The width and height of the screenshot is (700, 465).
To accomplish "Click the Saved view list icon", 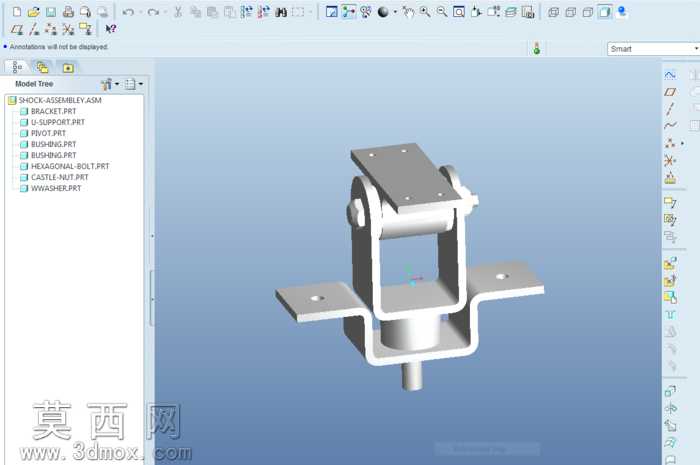I will pyautogui.click(x=493, y=12).
